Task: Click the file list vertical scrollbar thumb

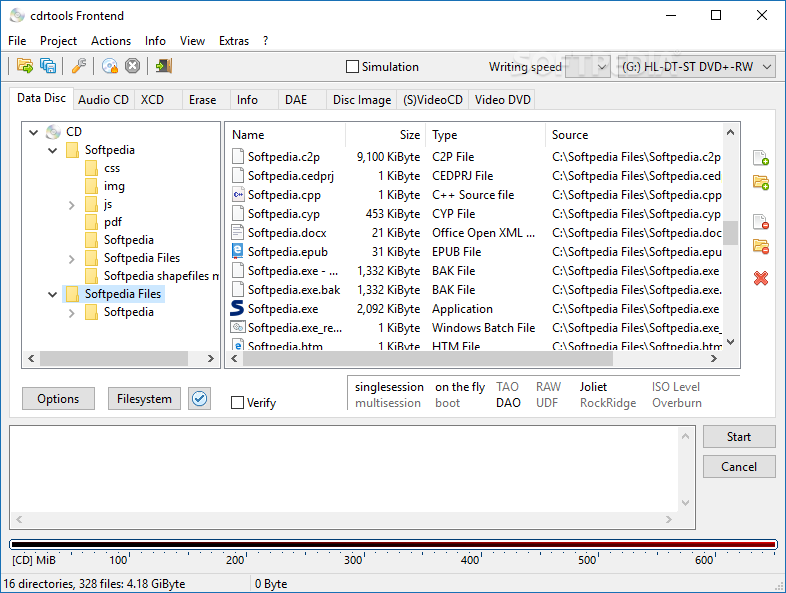Action: pos(730,233)
